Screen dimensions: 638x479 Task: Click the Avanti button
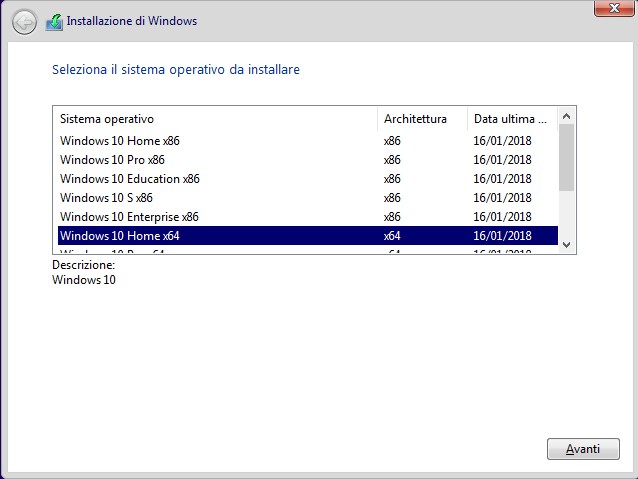pyautogui.click(x=583, y=449)
